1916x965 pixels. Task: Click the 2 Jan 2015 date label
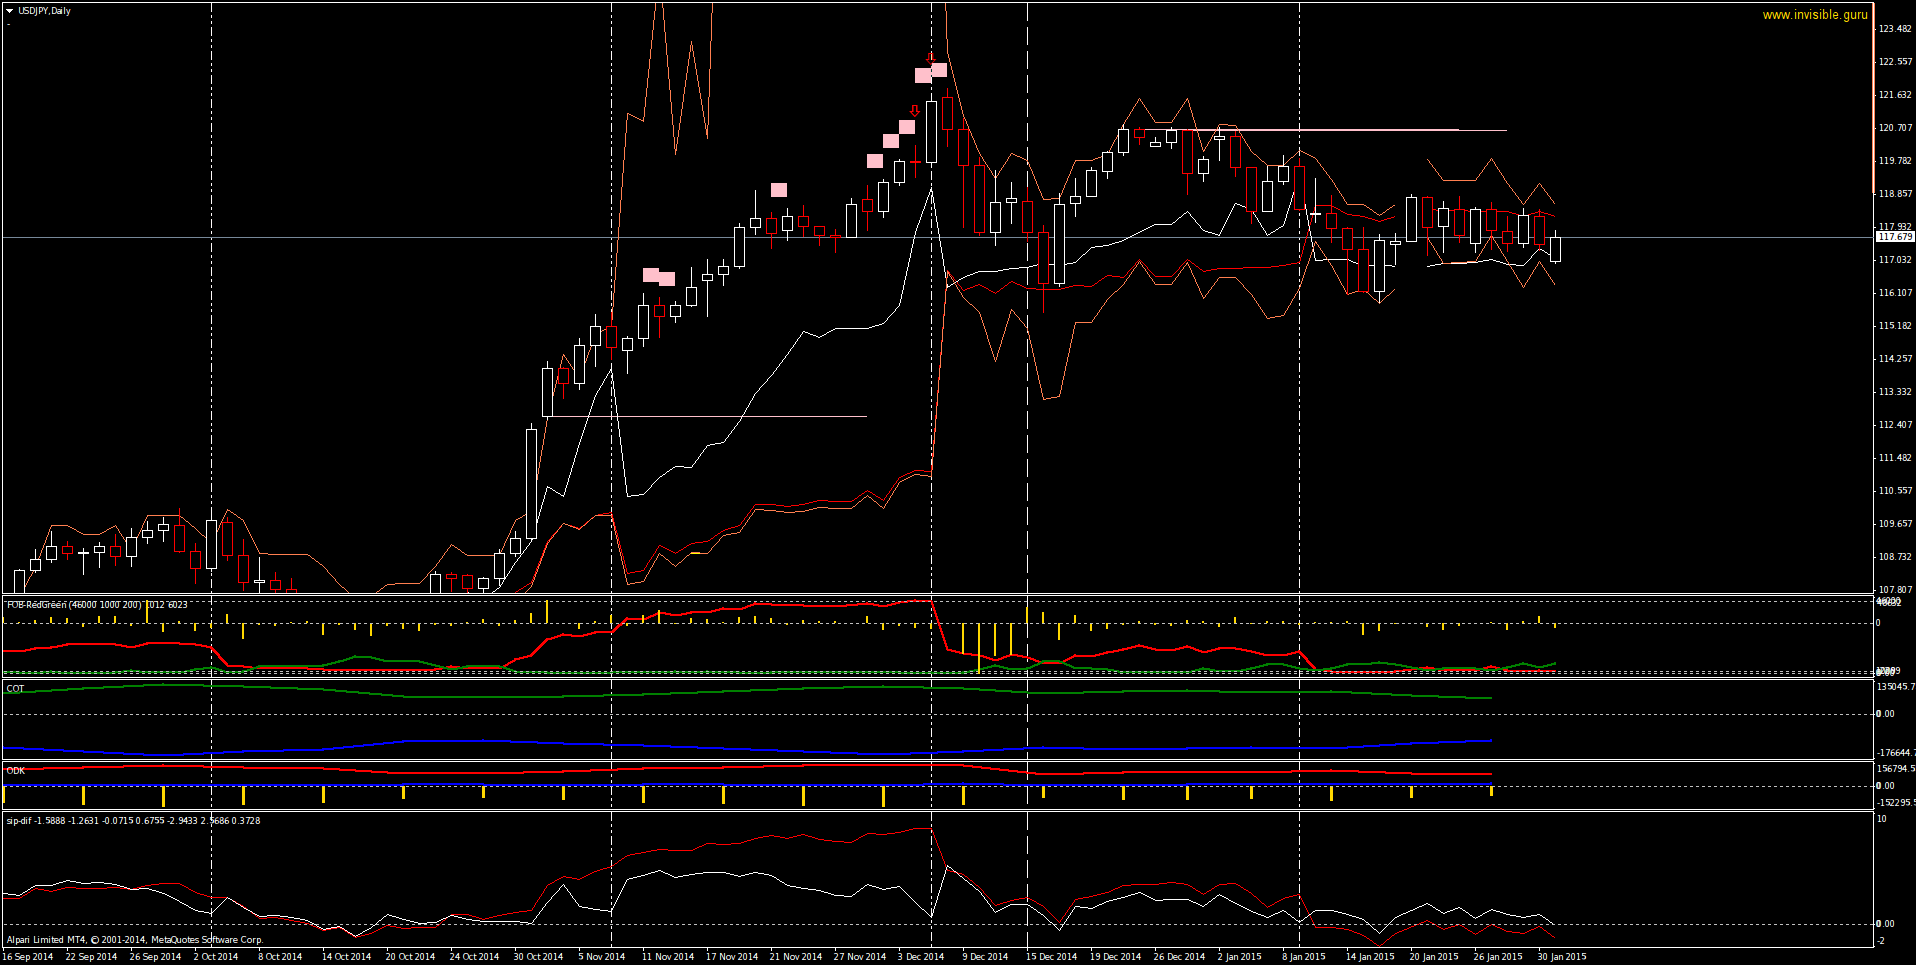(x=1240, y=956)
